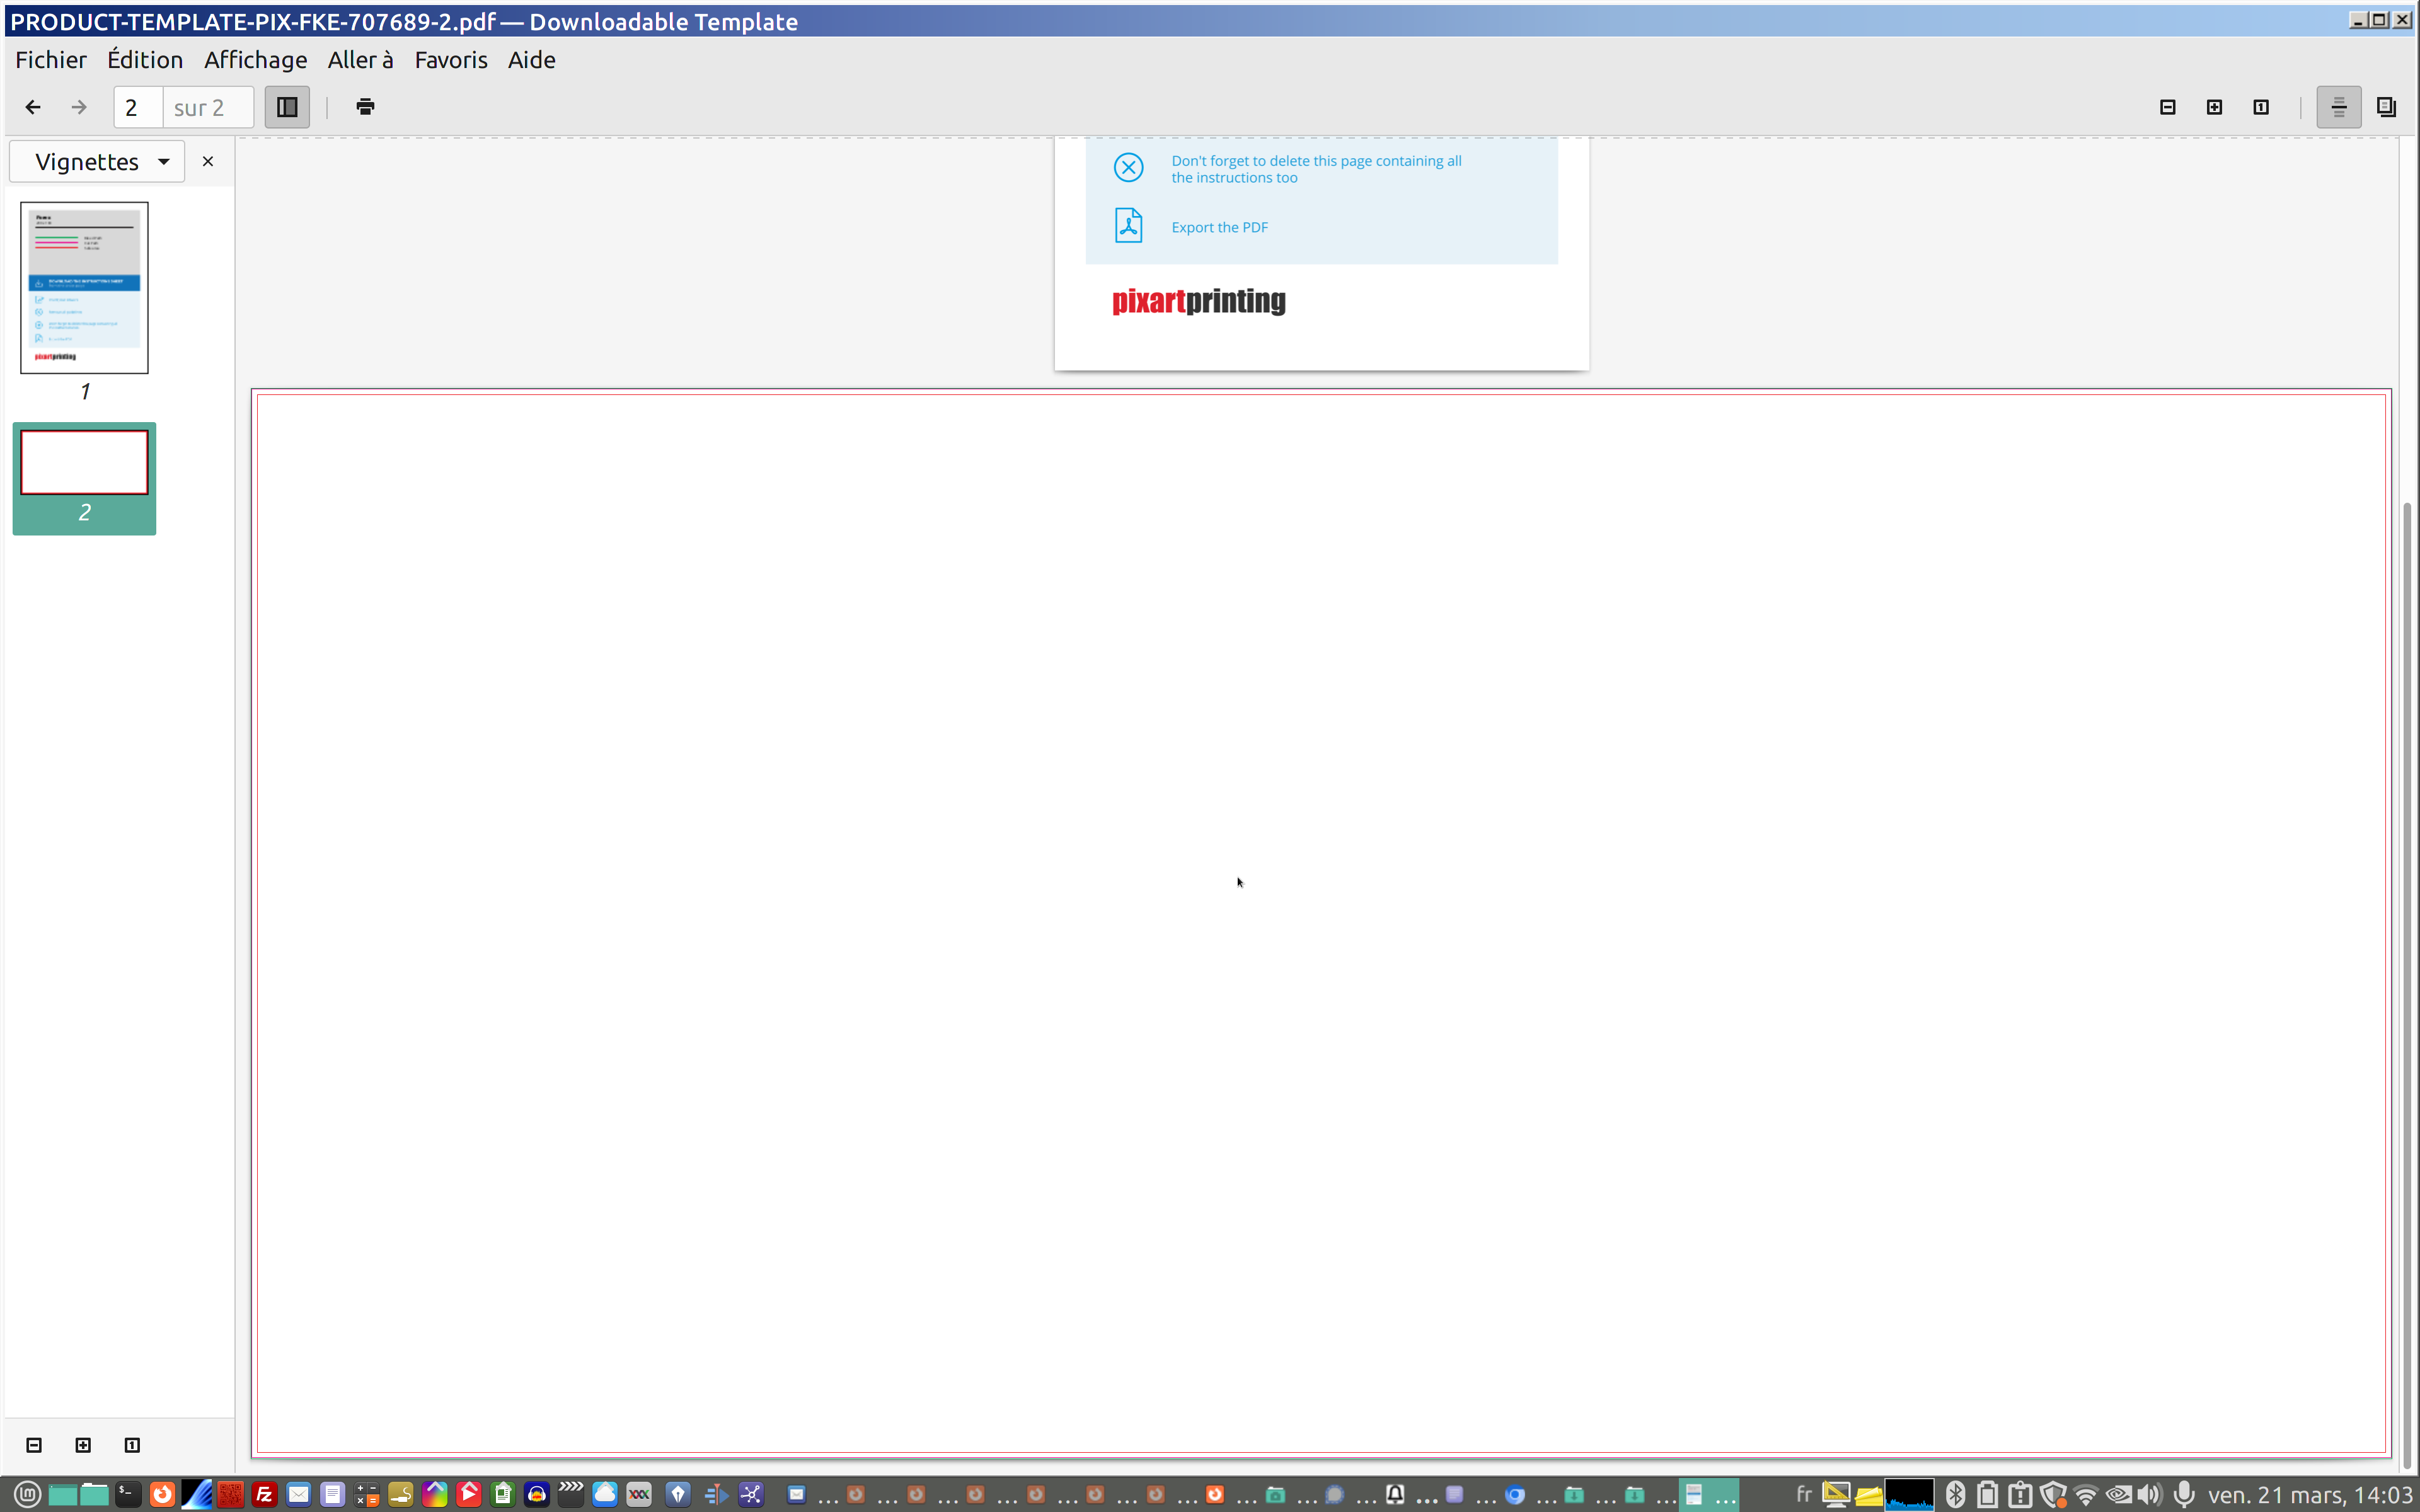This screenshot has height=1512, width=2420.
Task: Go to the previous page with back arrow
Action: pos(33,107)
